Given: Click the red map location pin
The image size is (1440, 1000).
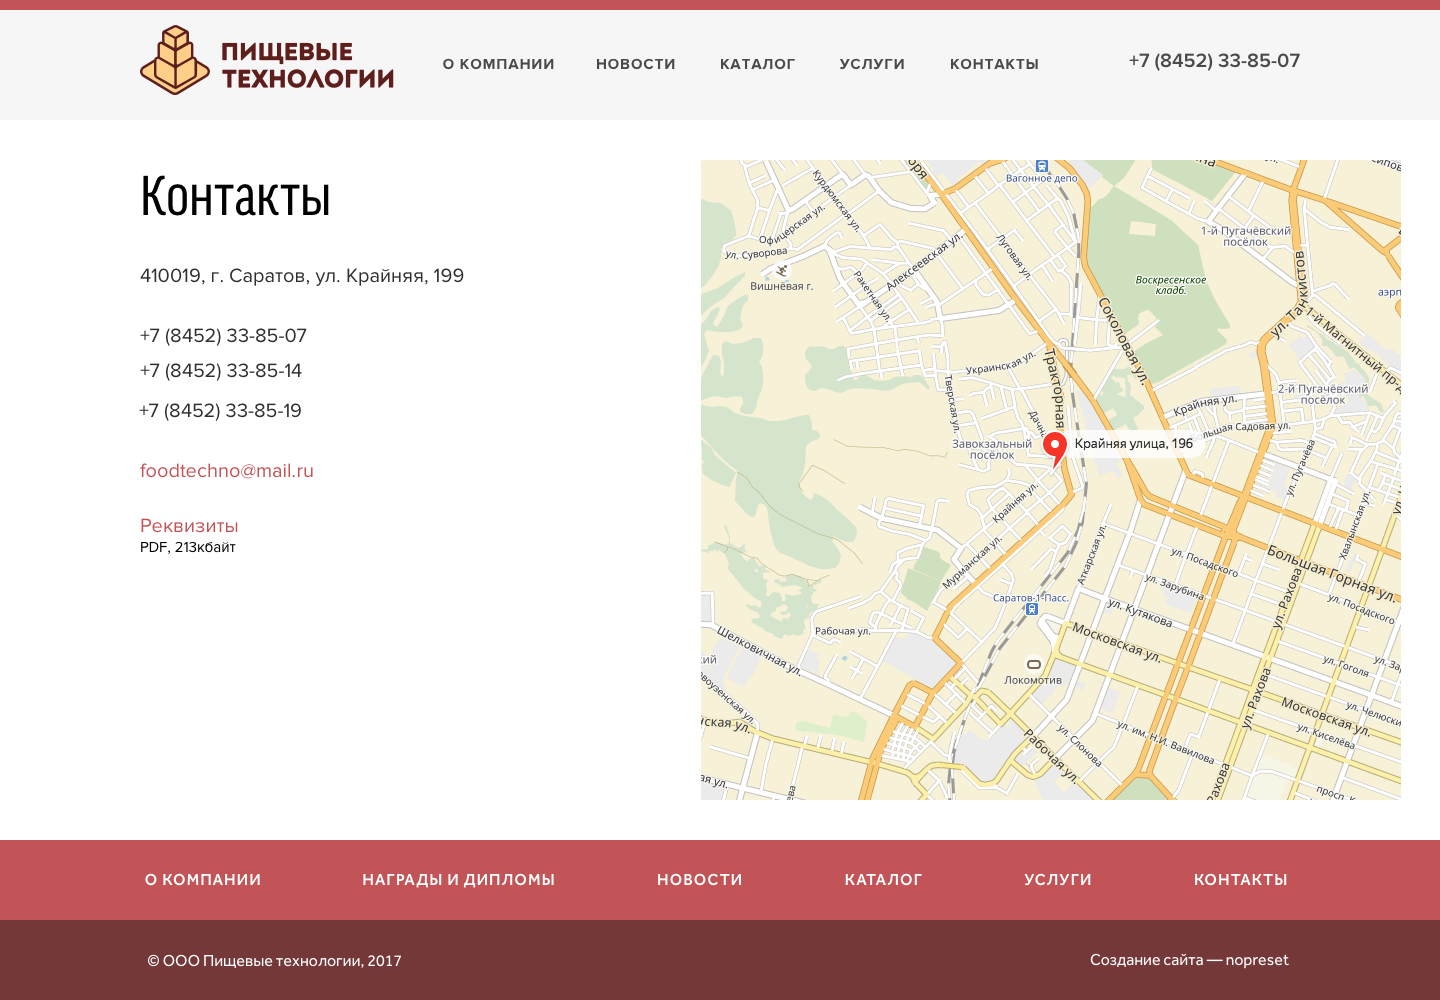Looking at the screenshot, I should click(x=1054, y=447).
